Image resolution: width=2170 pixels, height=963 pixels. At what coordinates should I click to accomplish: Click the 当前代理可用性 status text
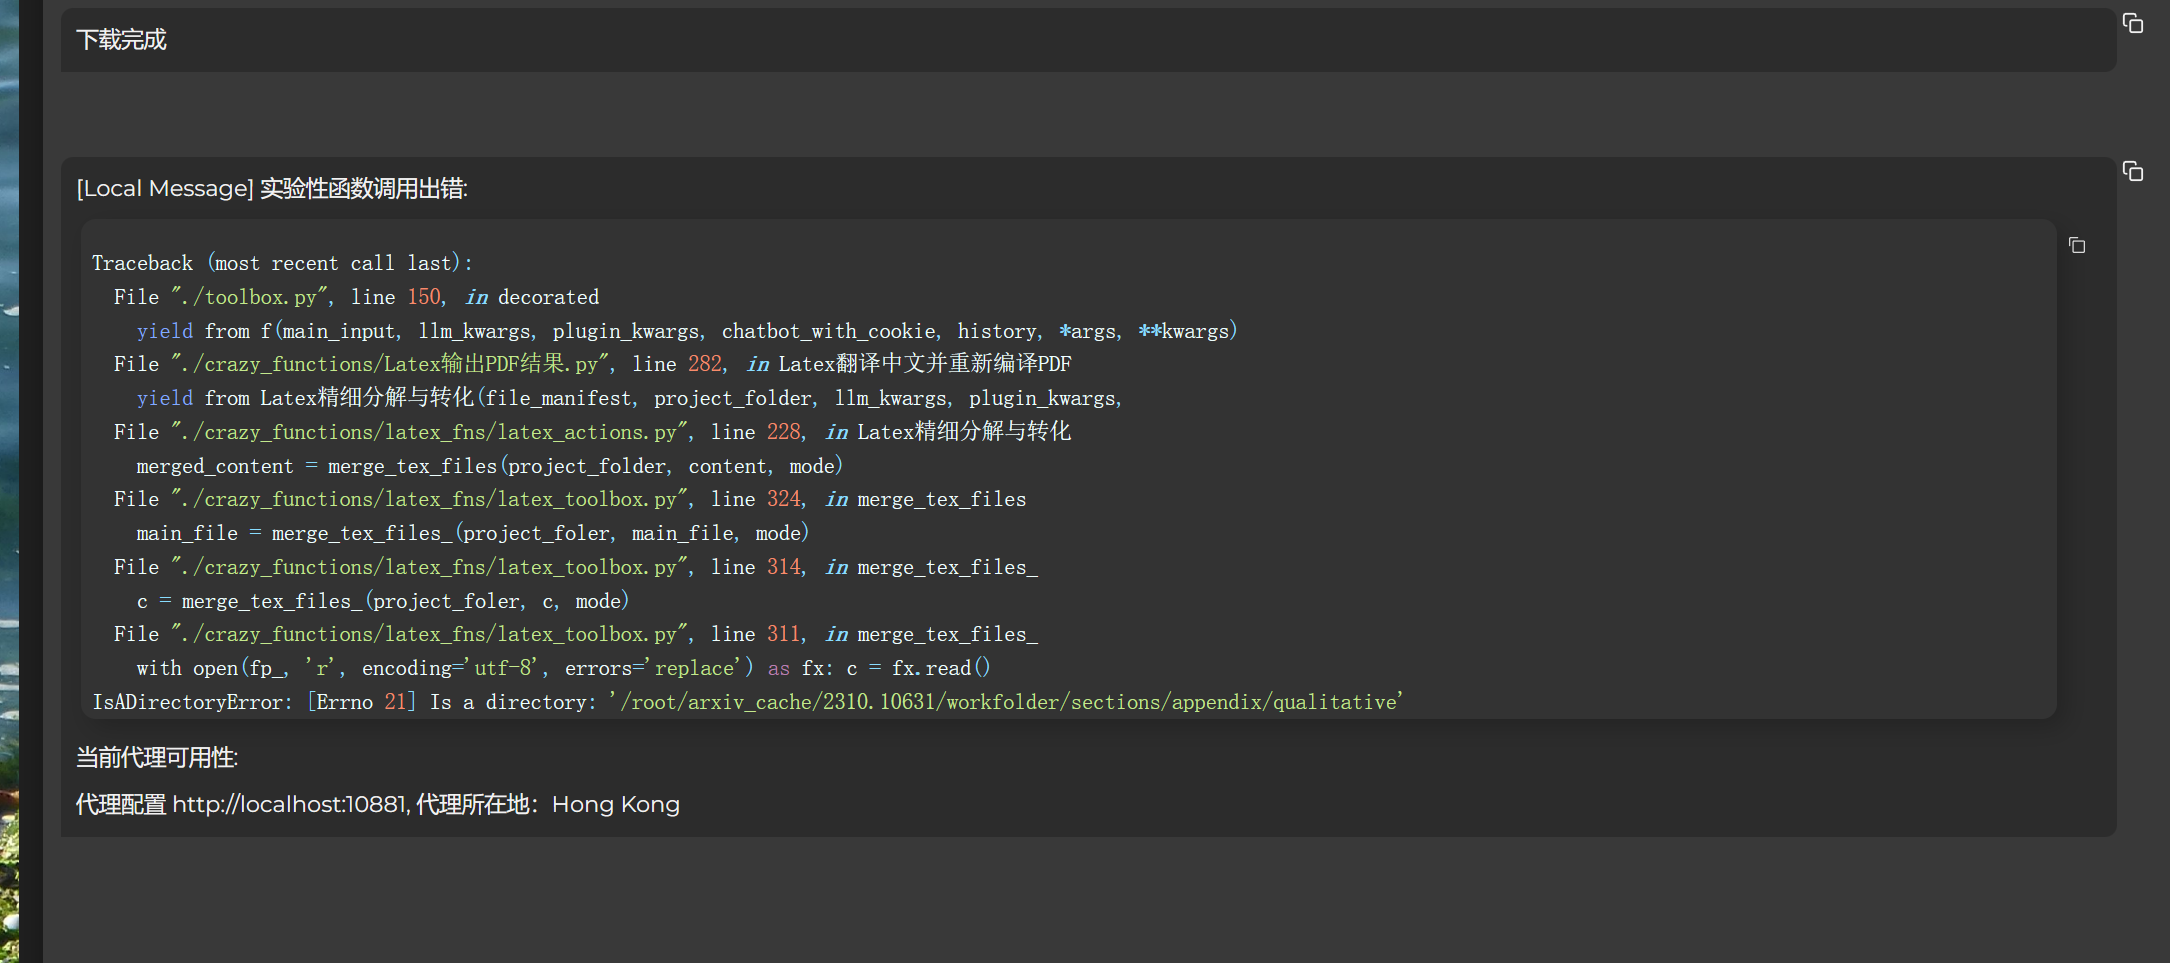(x=156, y=758)
